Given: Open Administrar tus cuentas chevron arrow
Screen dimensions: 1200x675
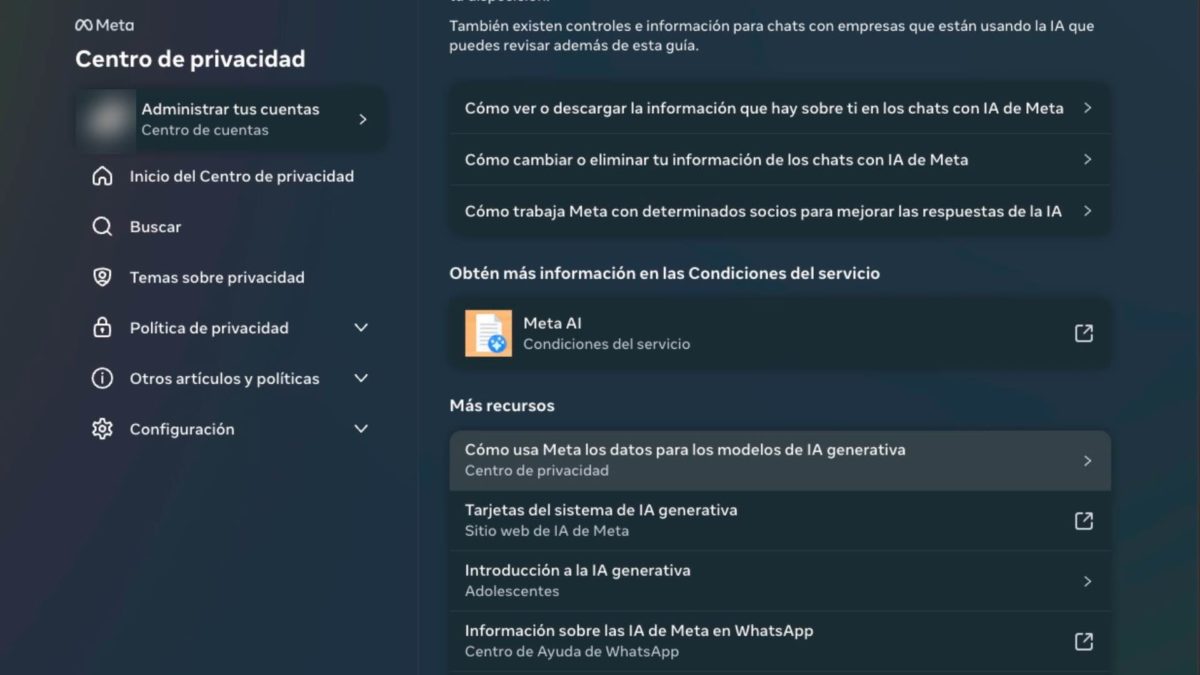Looking at the screenshot, I should [363, 119].
